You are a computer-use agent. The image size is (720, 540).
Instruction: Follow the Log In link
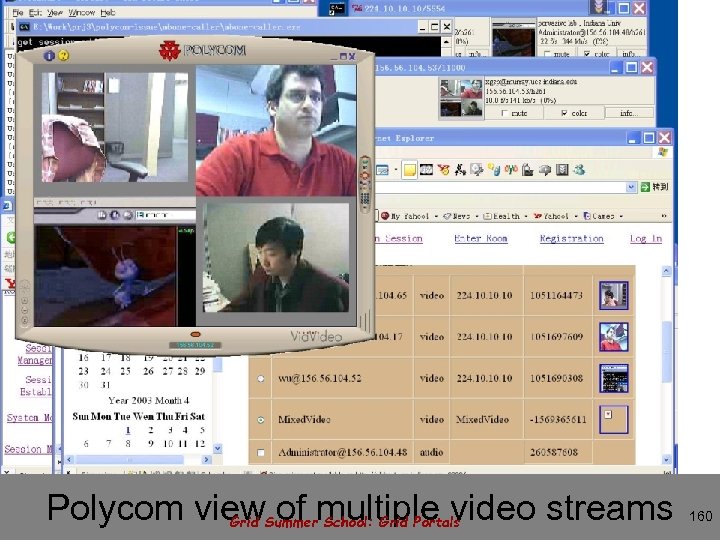click(646, 238)
